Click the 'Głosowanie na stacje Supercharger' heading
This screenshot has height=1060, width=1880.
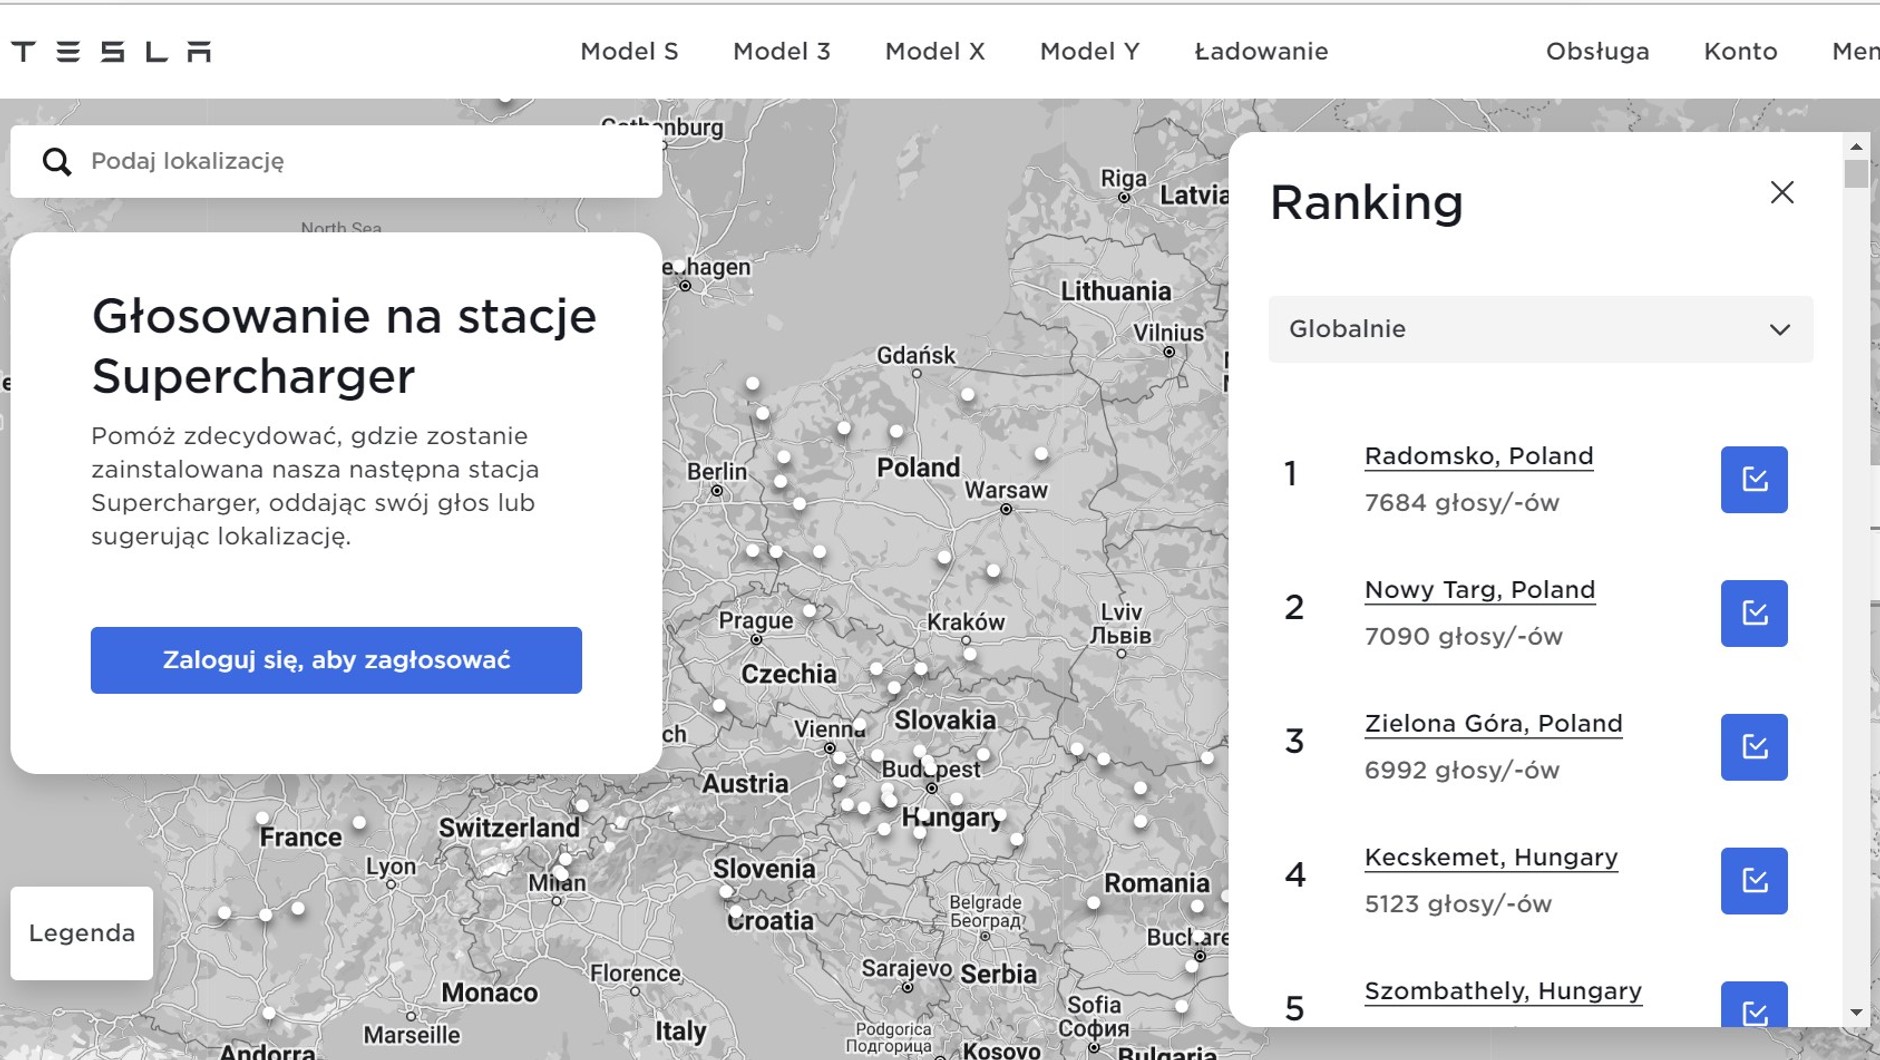click(344, 346)
